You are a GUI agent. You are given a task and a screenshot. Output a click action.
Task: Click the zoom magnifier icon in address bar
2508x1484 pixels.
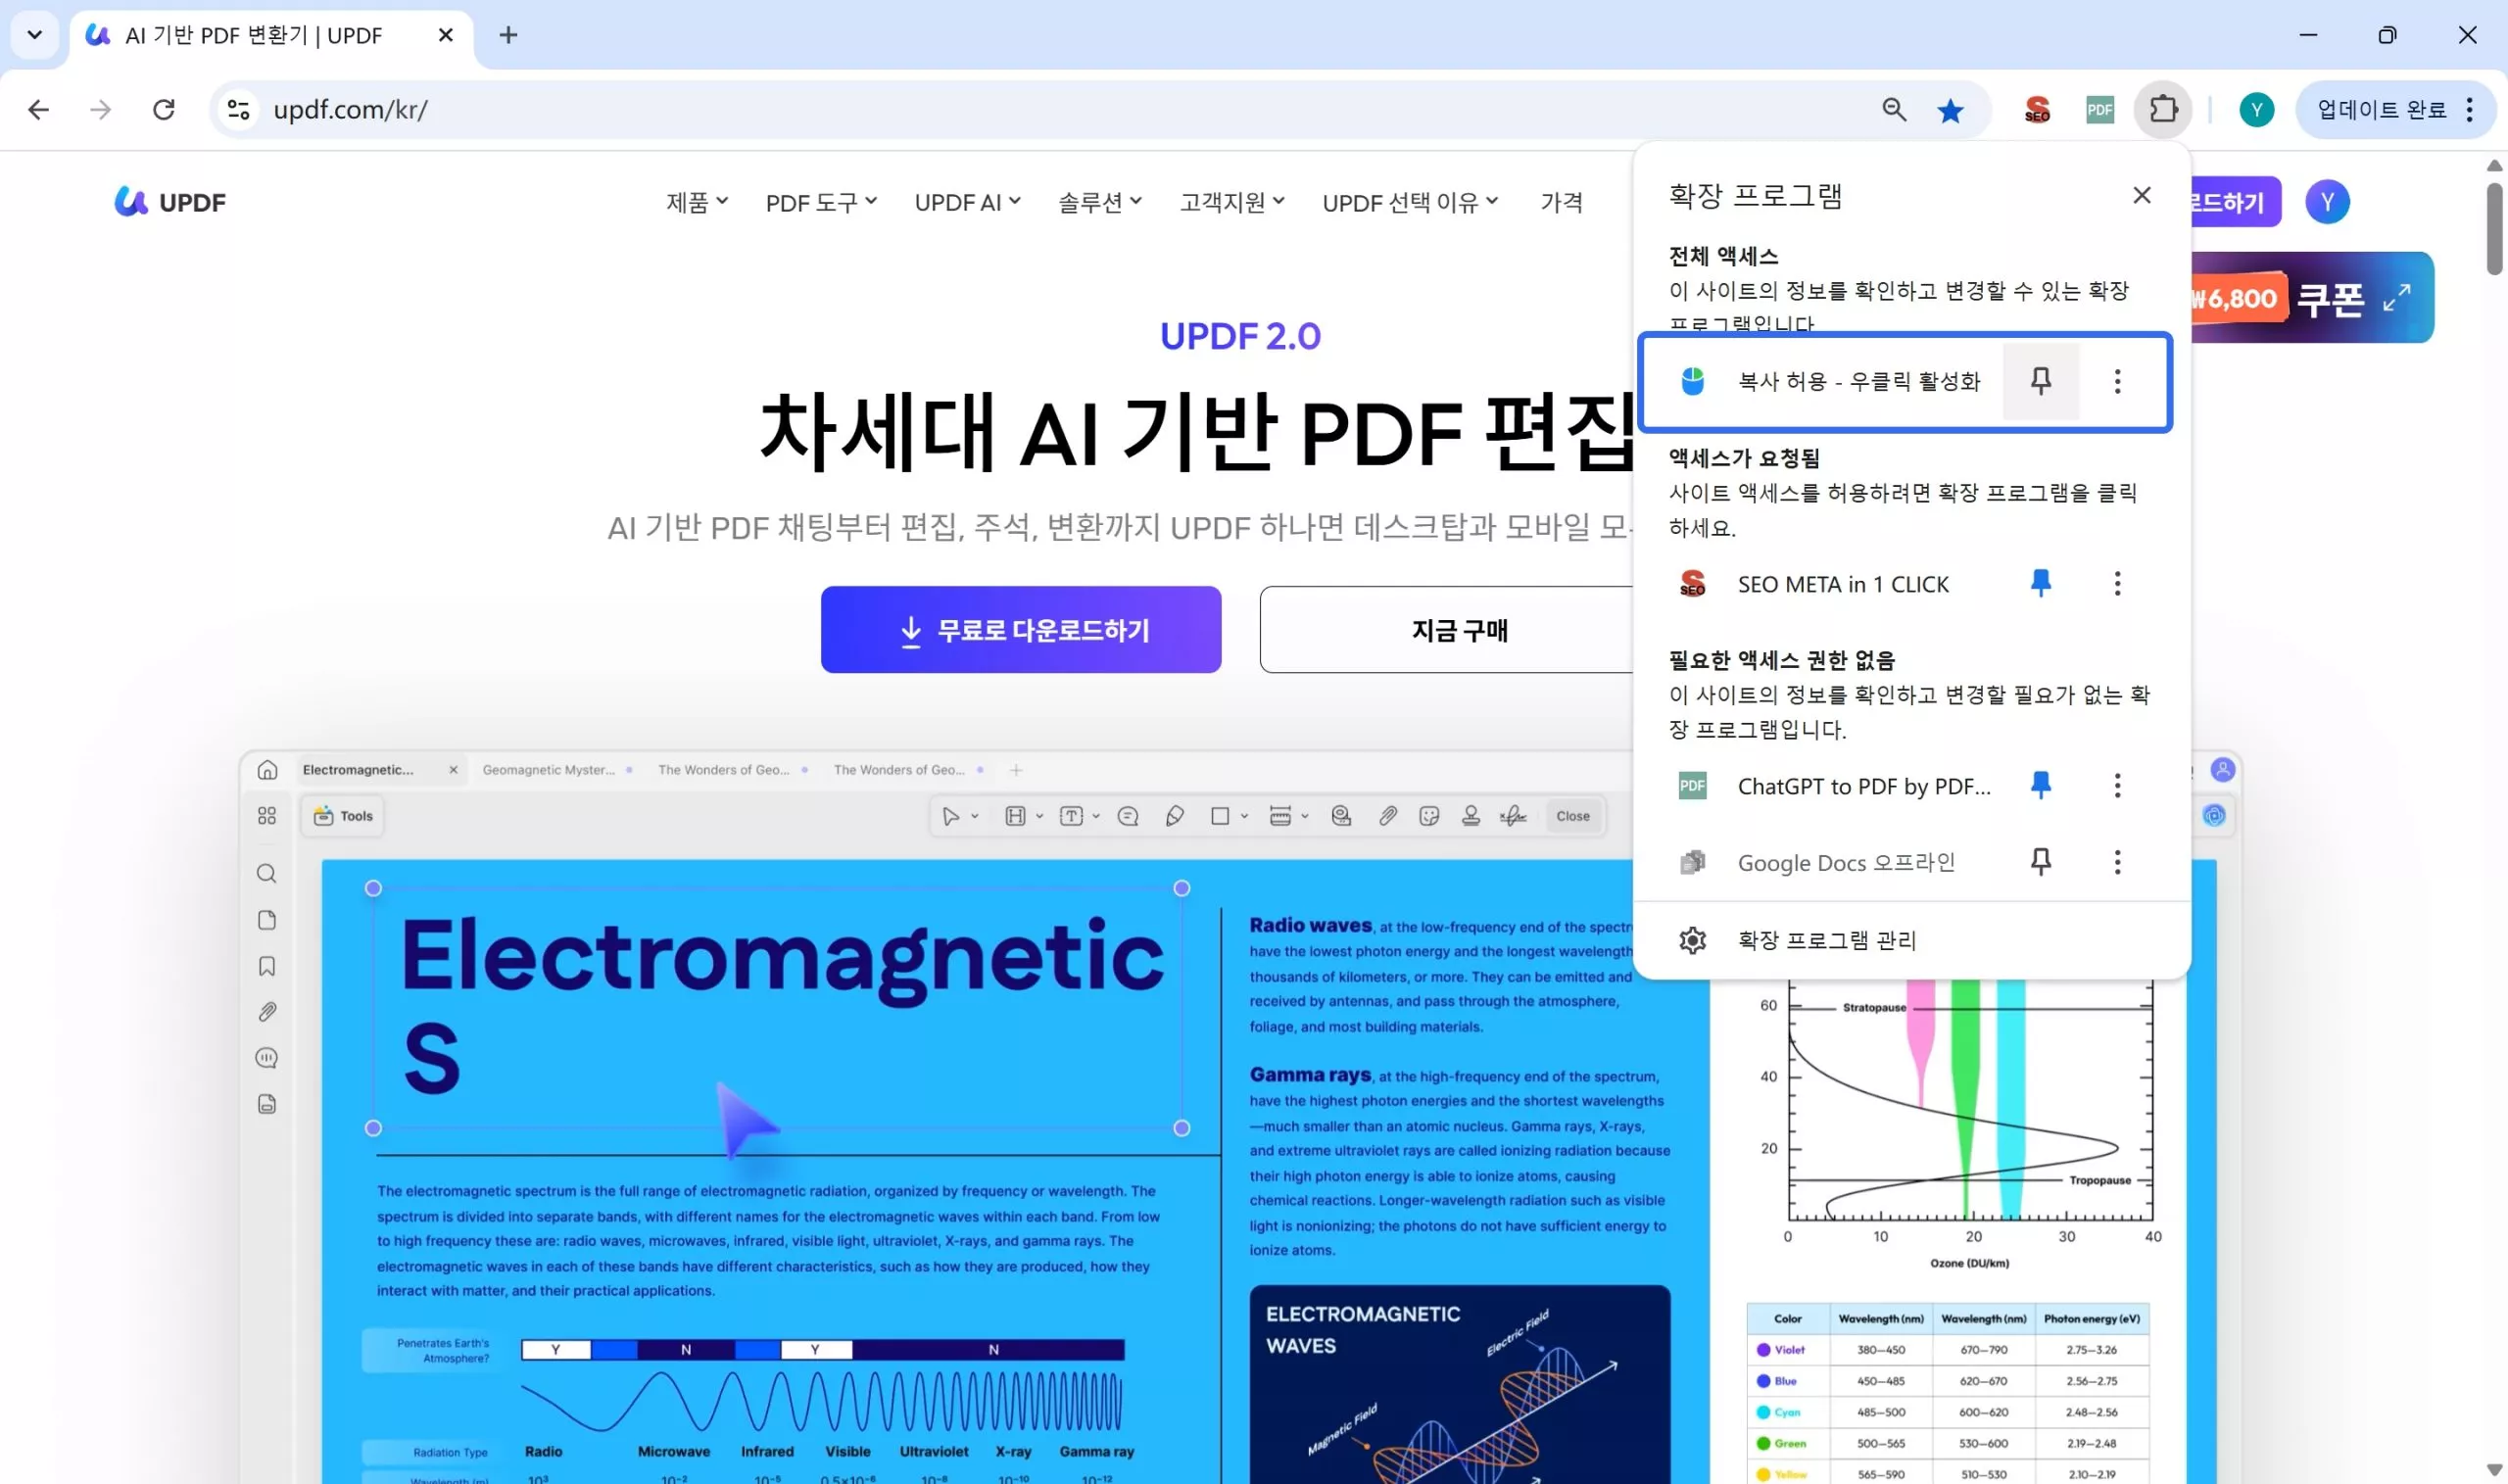[1894, 109]
